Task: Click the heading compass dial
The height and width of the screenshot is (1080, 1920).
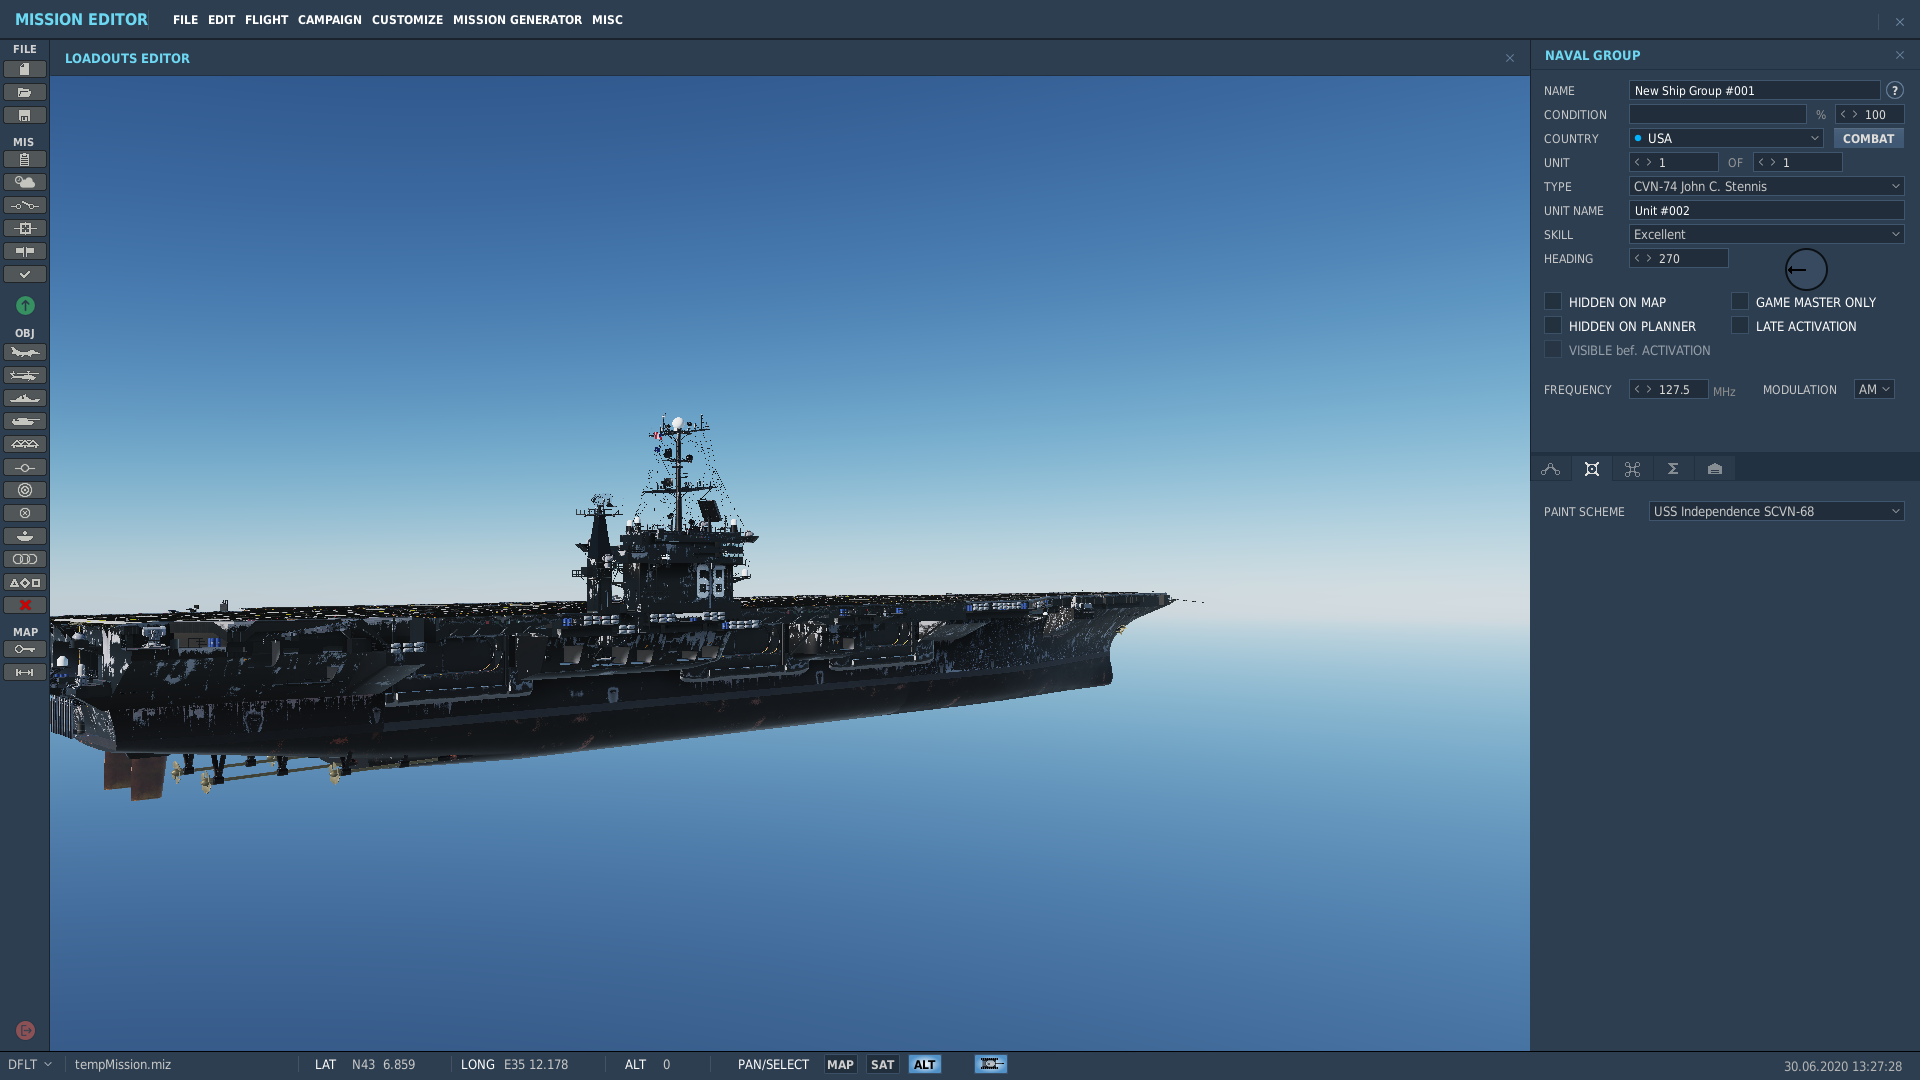Action: (x=1806, y=270)
